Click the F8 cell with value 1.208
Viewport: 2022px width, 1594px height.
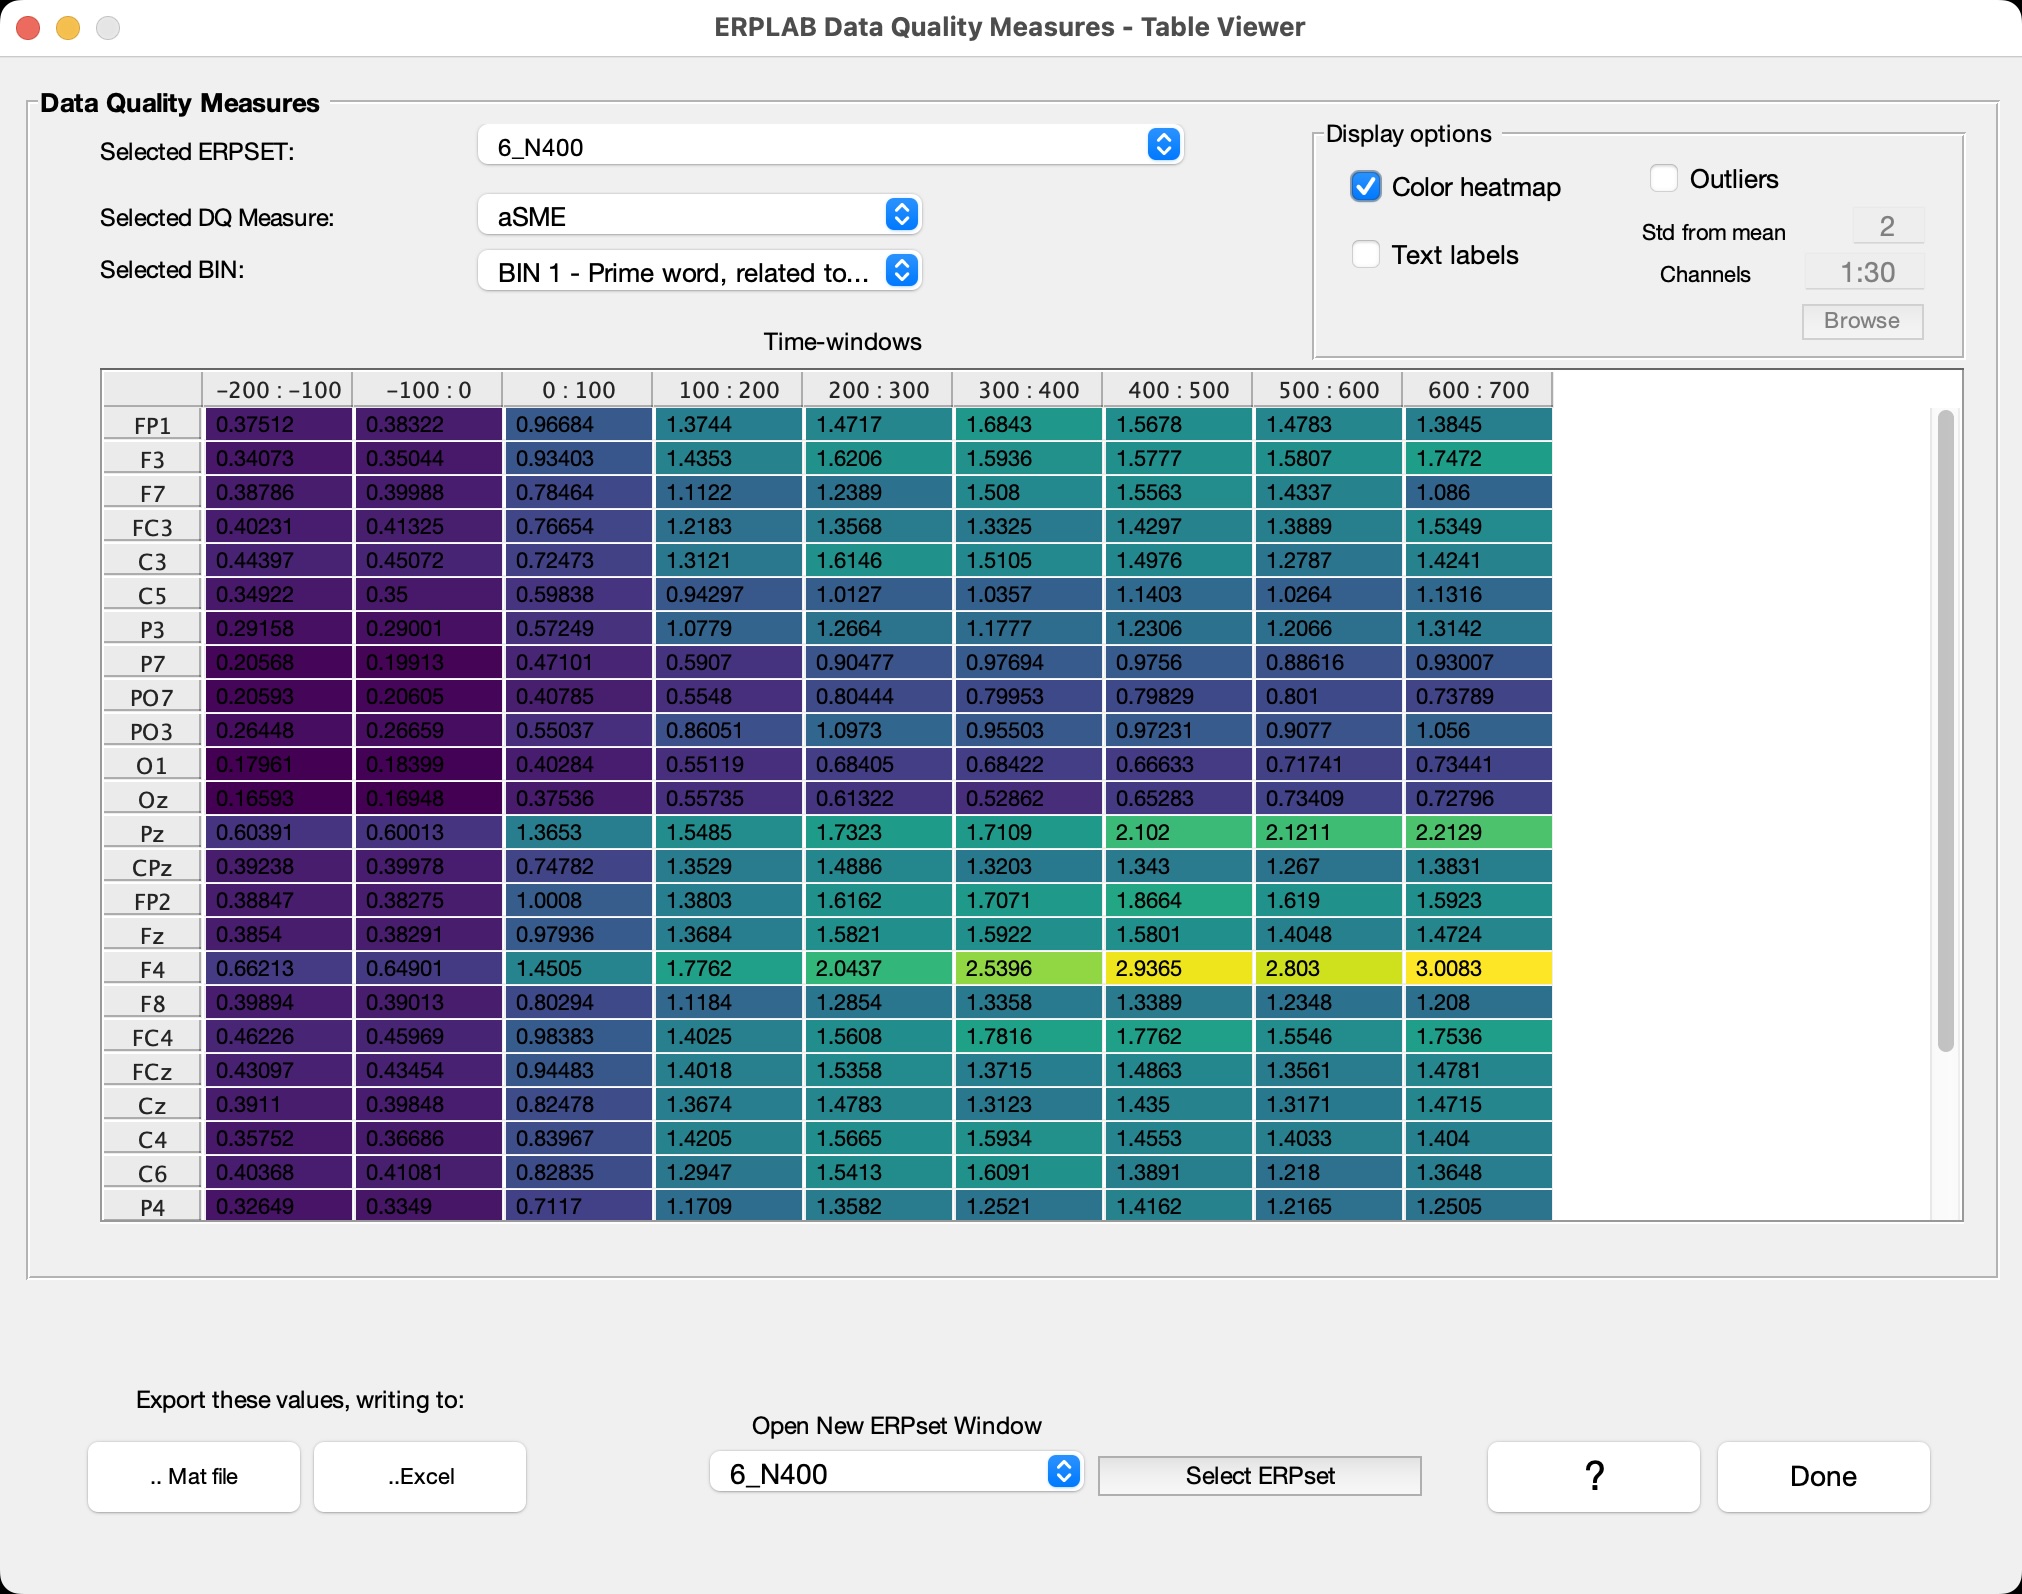click(1478, 1002)
